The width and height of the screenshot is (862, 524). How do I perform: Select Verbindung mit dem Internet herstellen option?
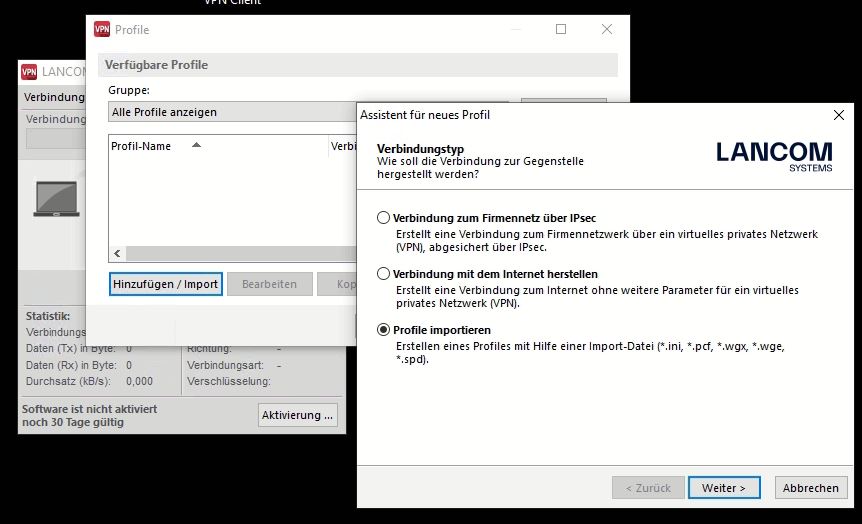point(383,274)
